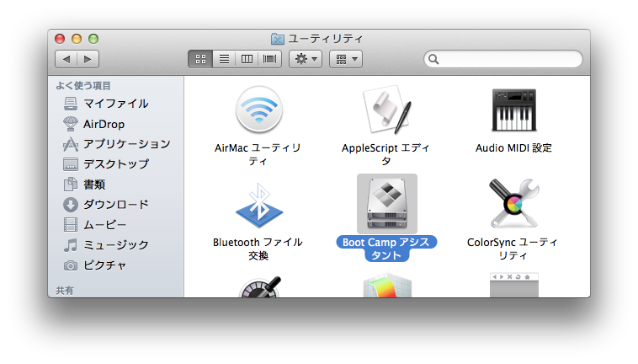Screen dimensions: 638x364
Task: Click the ミュージック note sidebar icon
Action: [x=70, y=245]
